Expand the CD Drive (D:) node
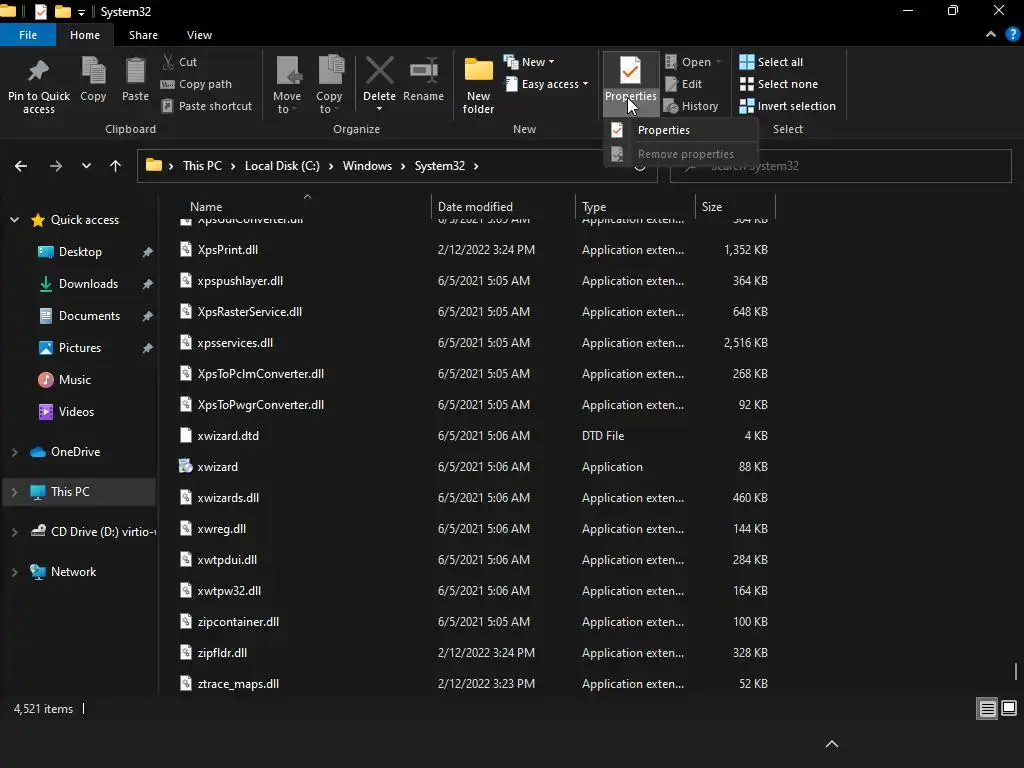1024x768 pixels. (14, 532)
